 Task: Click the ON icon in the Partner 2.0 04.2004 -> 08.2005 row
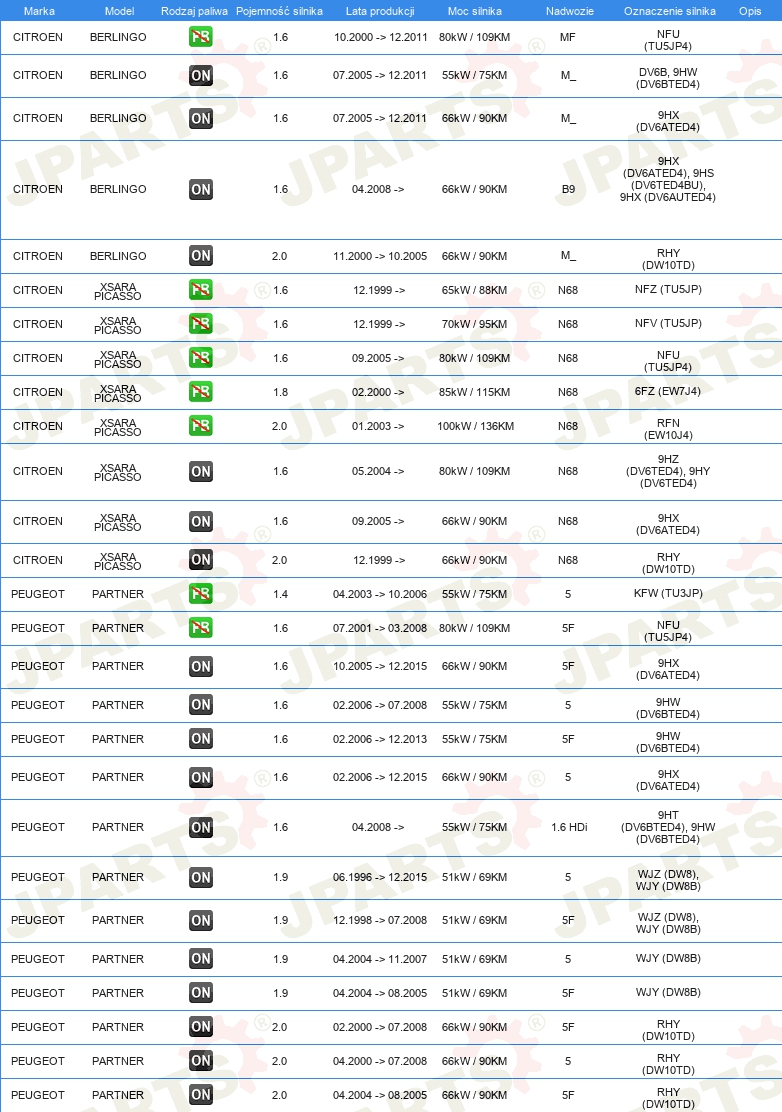click(x=201, y=1095)
